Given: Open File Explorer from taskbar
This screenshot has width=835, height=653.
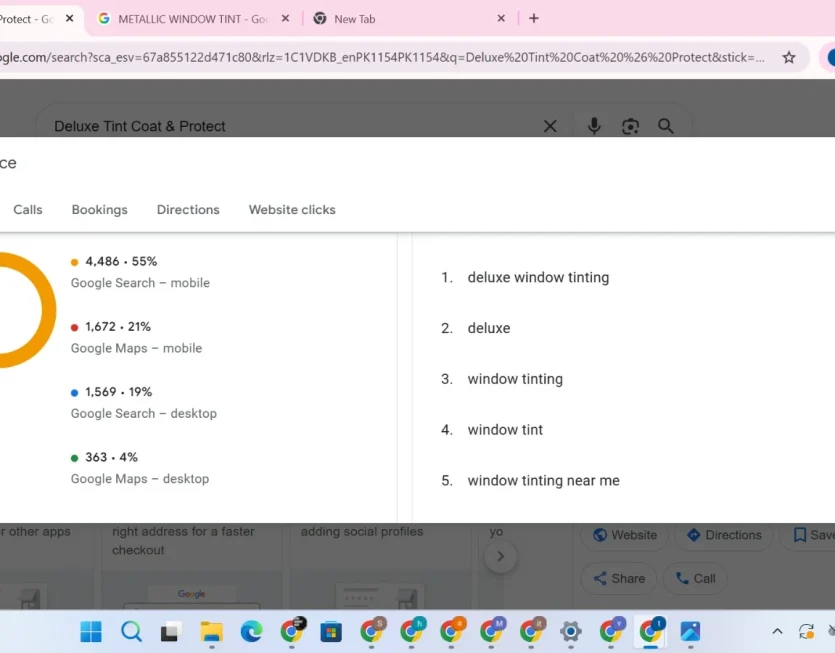Looking at the screenshot, I should point(211,632).
